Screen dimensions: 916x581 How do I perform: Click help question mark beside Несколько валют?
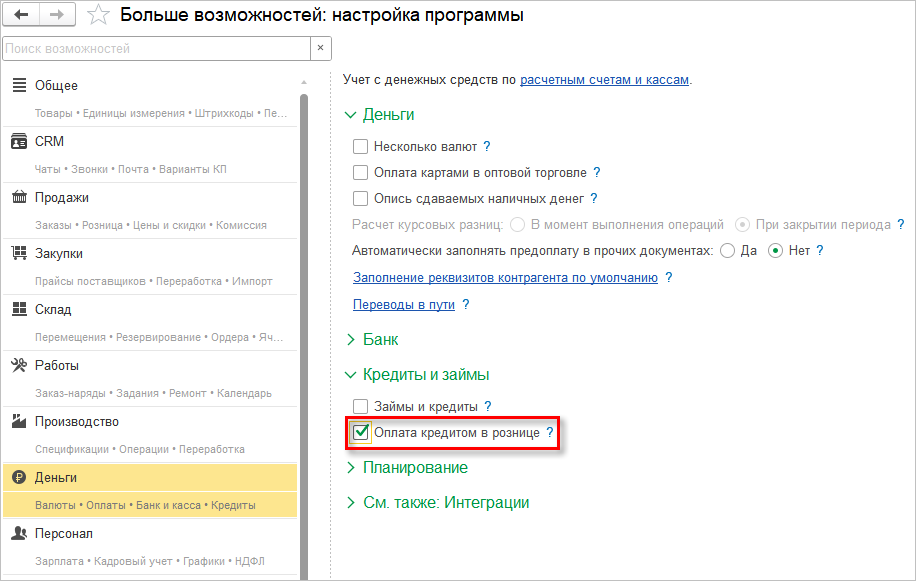(x=487, y=147)
